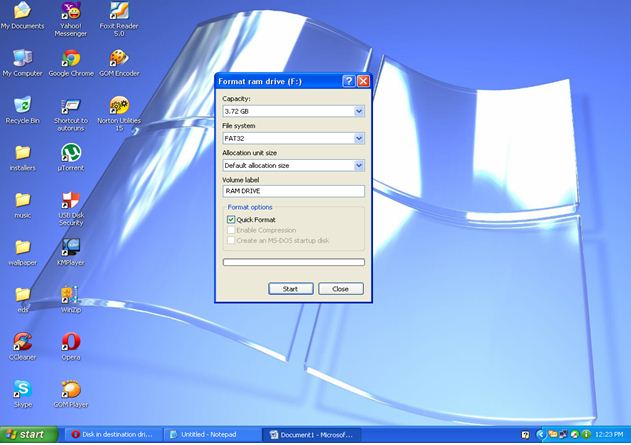
Task: Select the uTorrent desktop icon
Action: pyautogui.click(x=71, y=153)
